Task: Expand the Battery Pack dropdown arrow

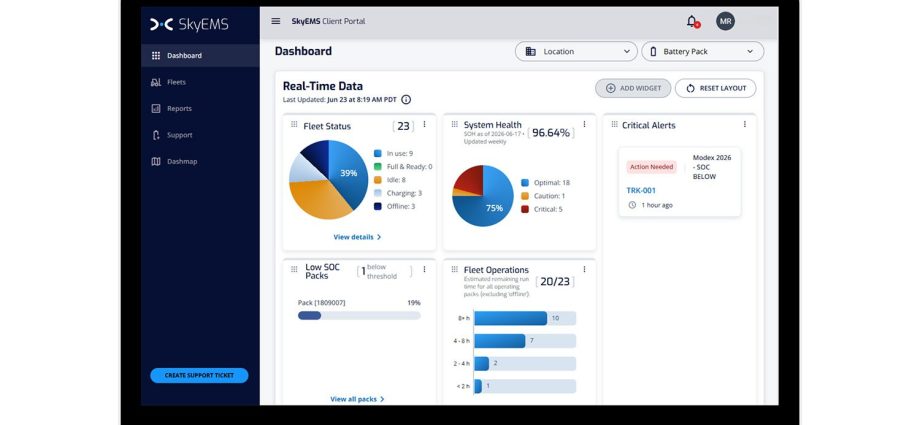Action: click(750, 52)
